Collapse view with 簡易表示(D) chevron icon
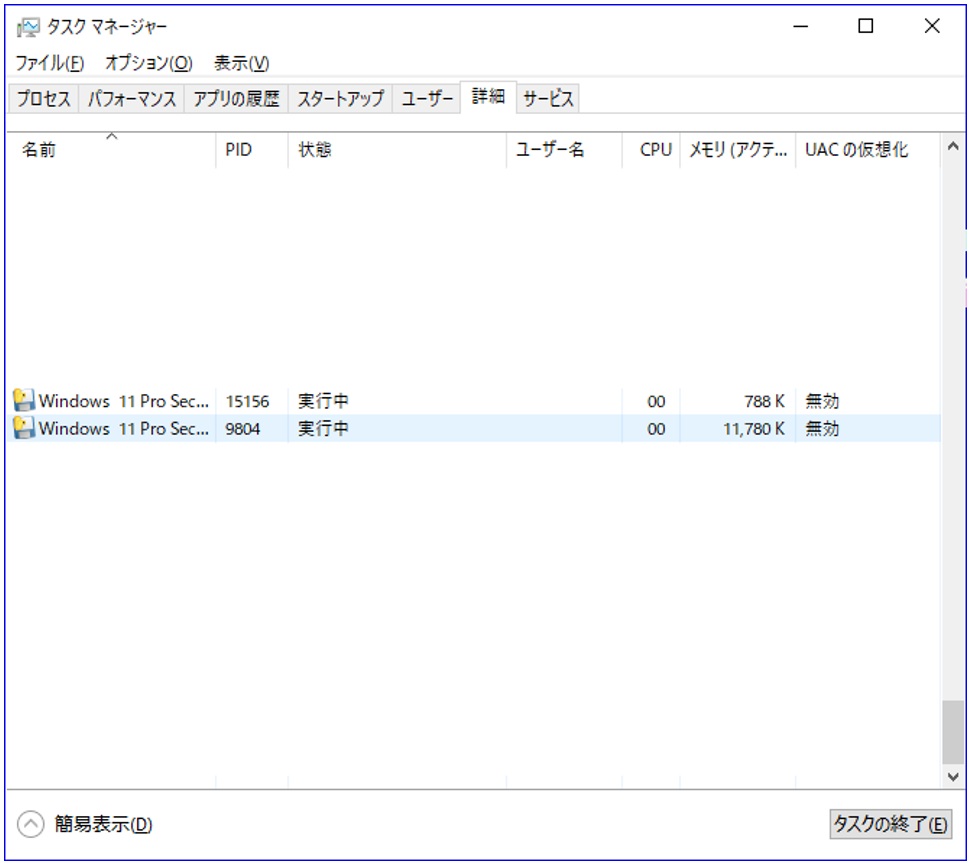 pyautogui.click(x=30, y=824)
